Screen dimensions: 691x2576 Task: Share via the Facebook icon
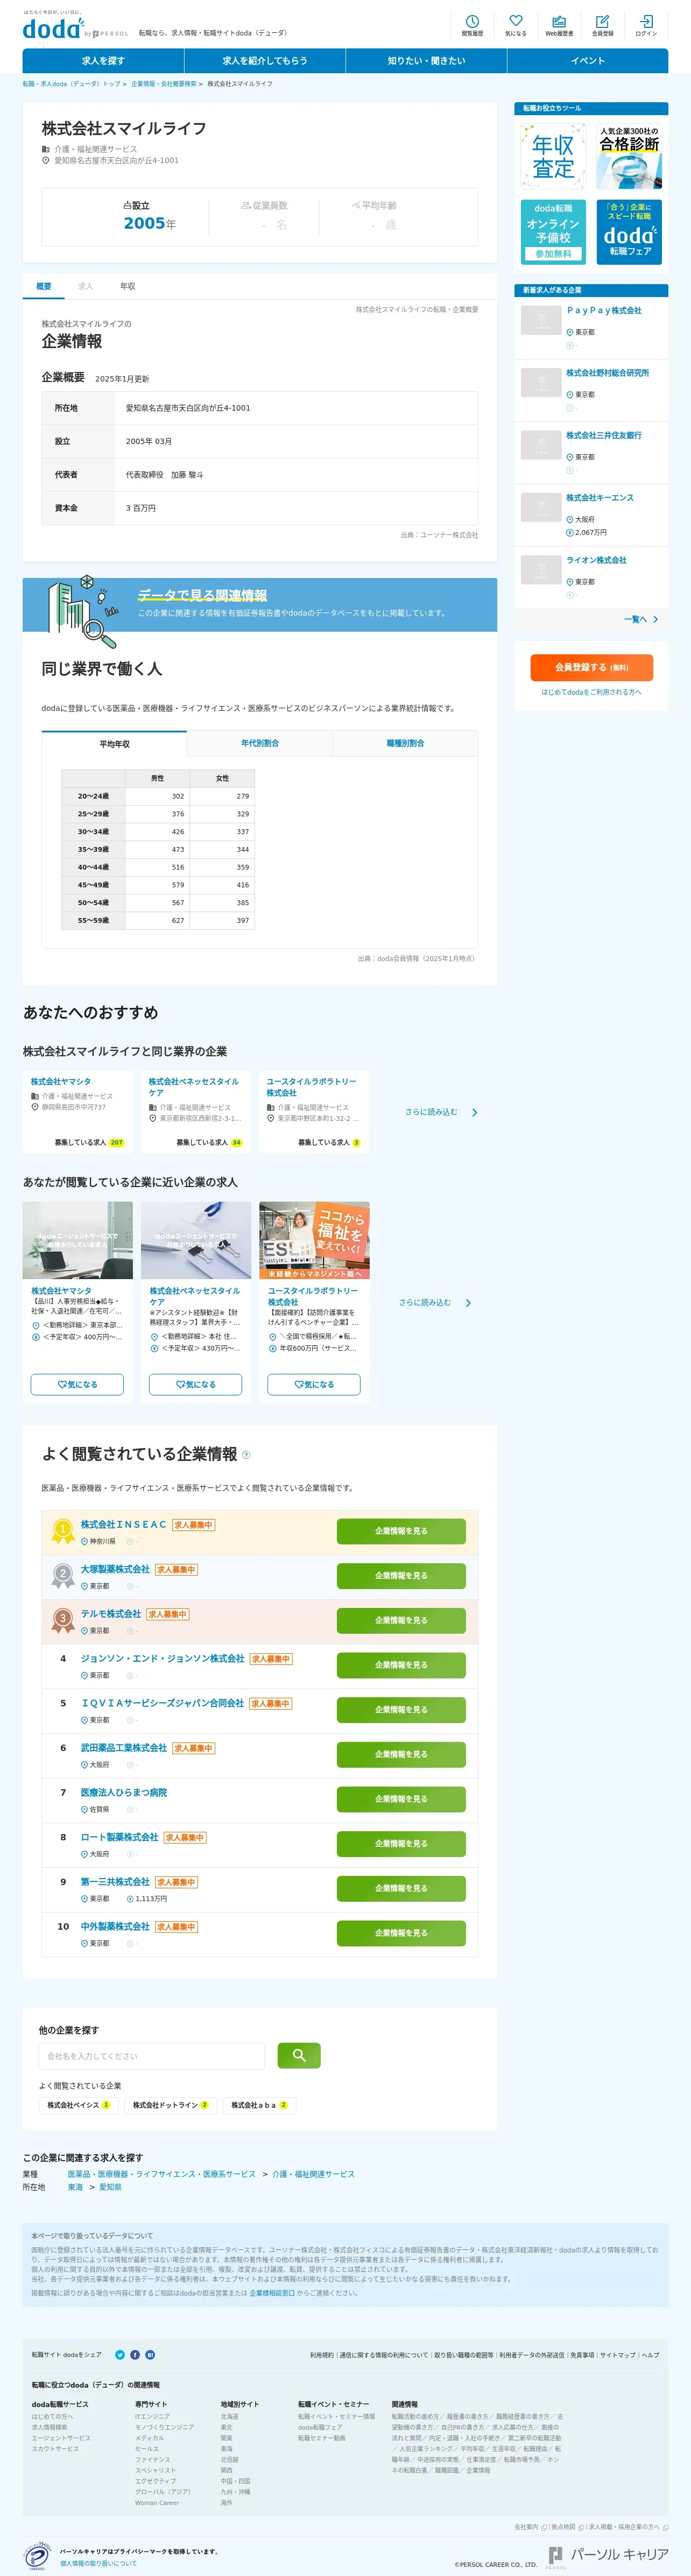pyautogui.click(x=135, y=2355)
